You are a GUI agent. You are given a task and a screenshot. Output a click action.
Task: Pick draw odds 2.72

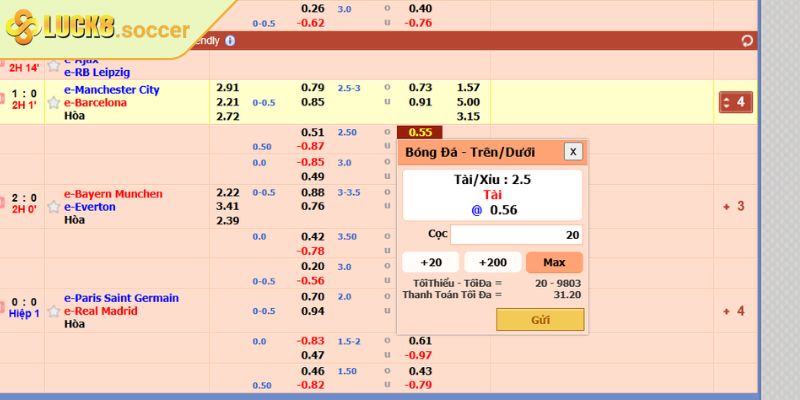point(228,116)
